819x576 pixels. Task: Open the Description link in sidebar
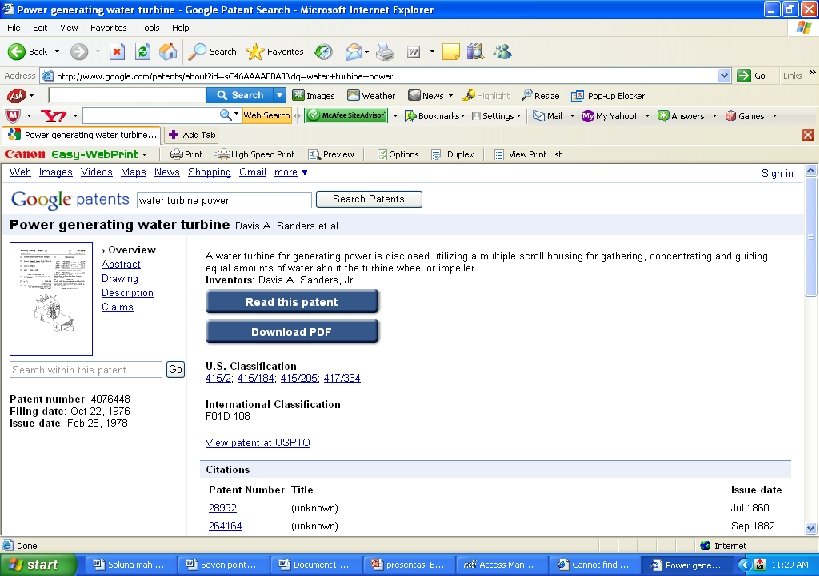(x=127, y=292)
